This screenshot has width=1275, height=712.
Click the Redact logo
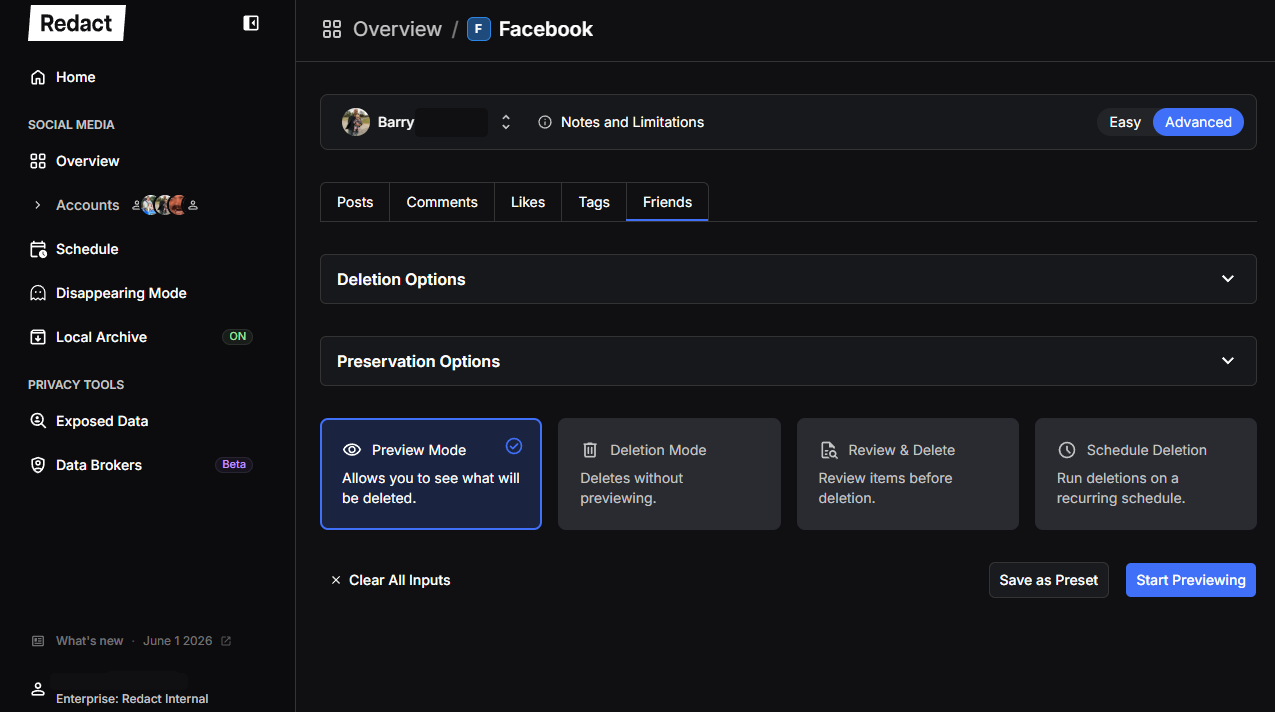point(76,23)
